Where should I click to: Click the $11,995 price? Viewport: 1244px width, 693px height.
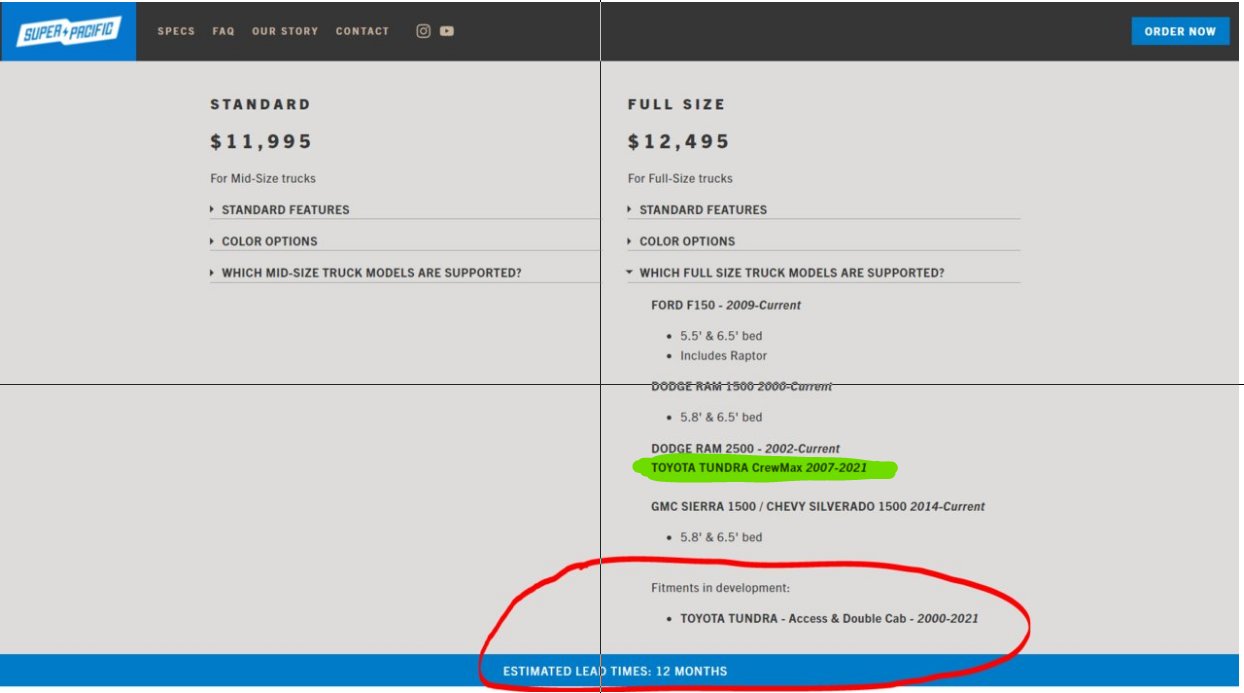[x=261, y=142]
